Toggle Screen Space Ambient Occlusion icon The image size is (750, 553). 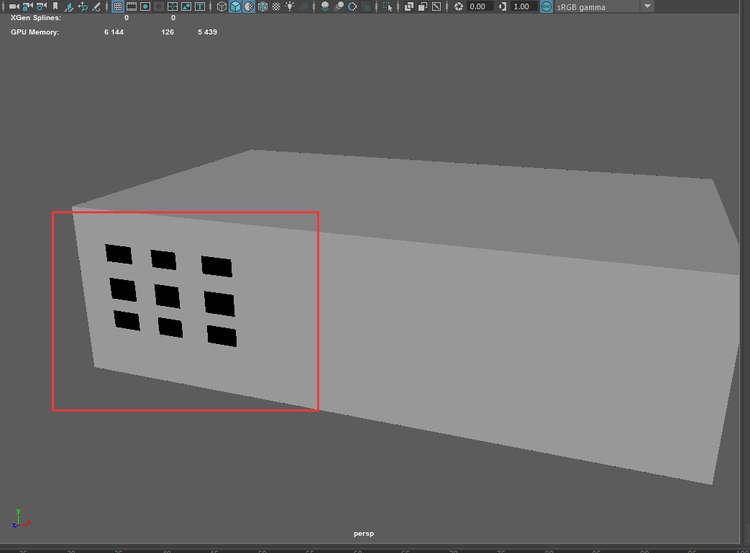(325, 6)
